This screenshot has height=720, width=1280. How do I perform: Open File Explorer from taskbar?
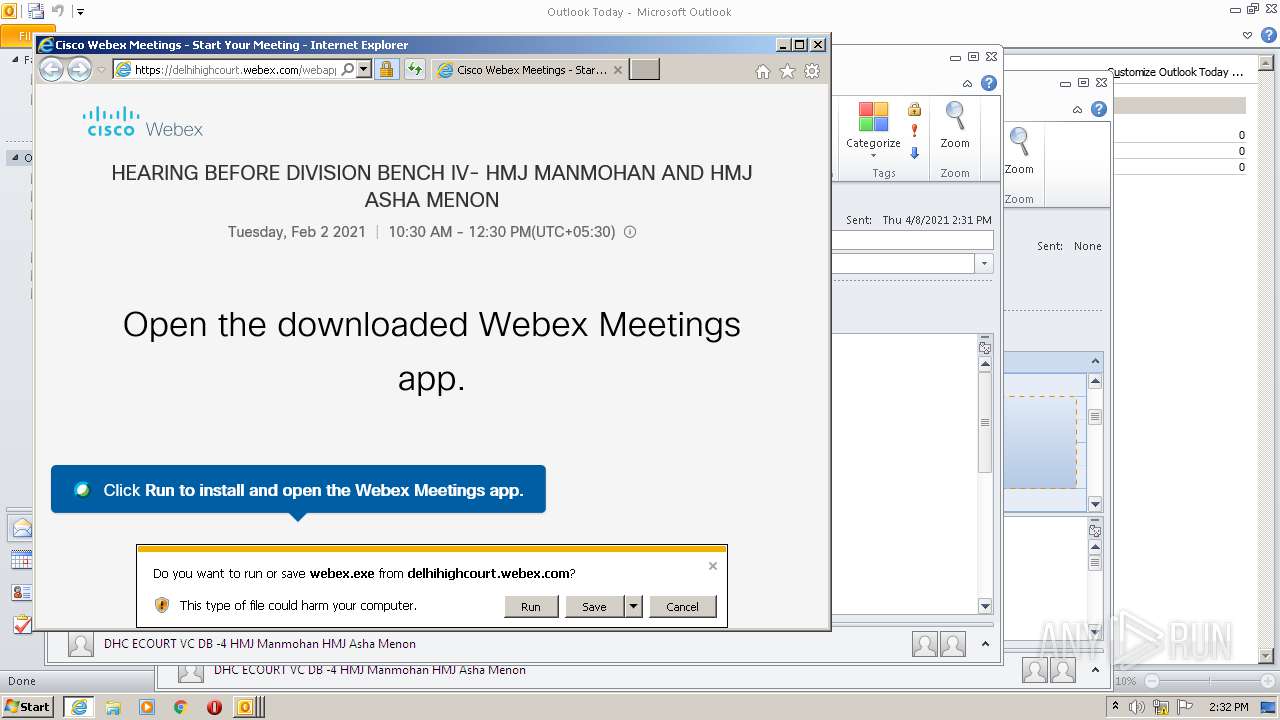point(113,707)
